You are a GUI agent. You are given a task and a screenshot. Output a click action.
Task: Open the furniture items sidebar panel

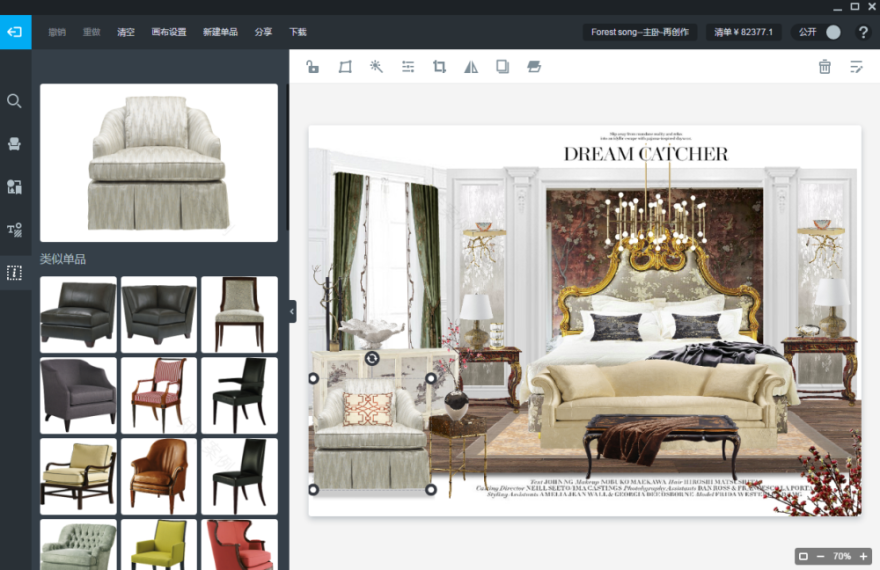click(15, 144)
